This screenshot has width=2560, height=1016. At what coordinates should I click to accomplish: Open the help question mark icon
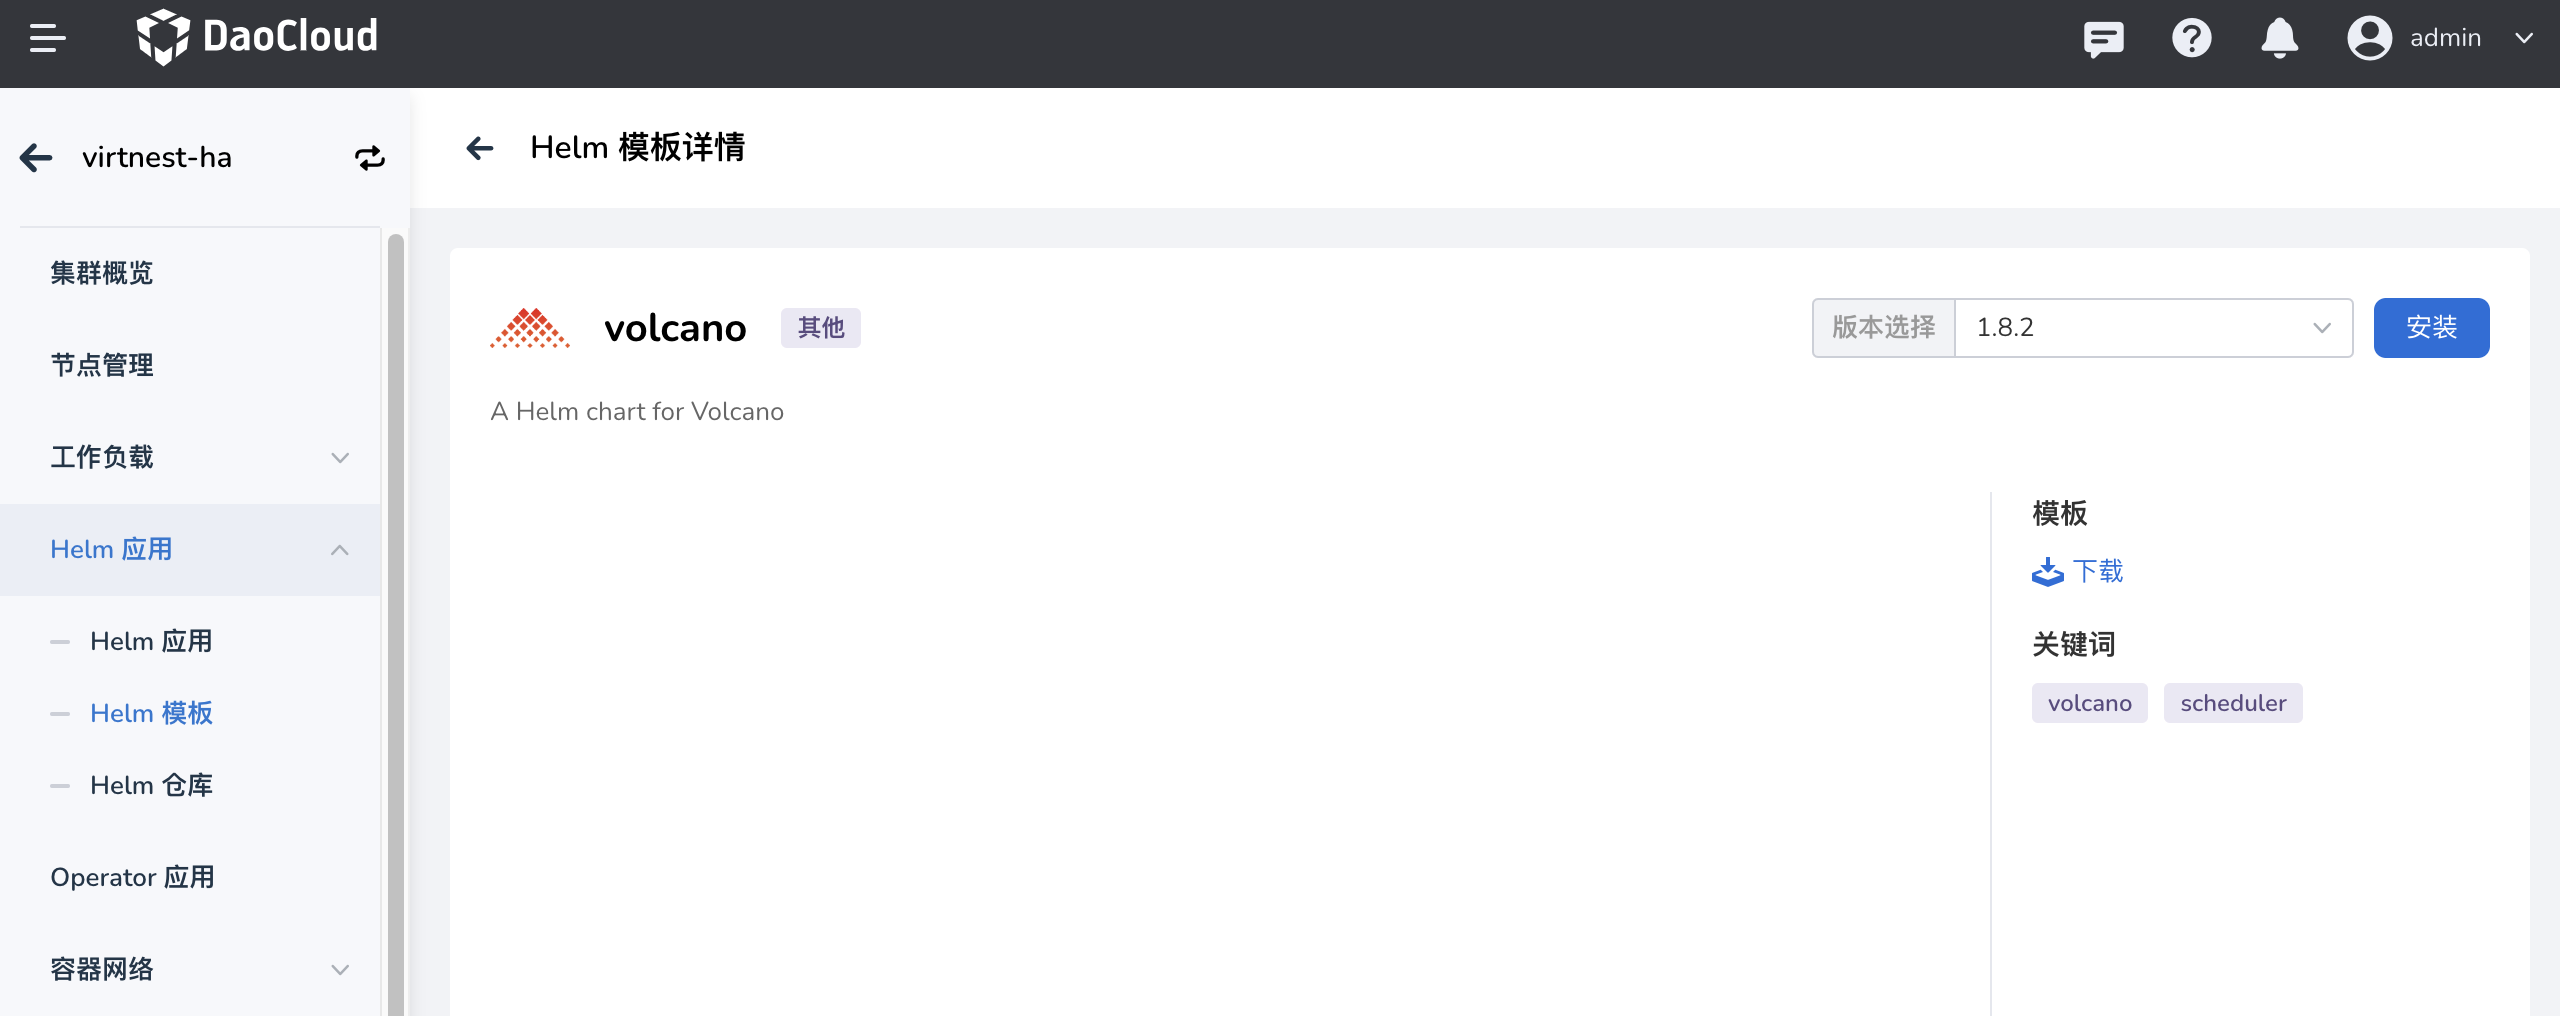pos(2191,39)
